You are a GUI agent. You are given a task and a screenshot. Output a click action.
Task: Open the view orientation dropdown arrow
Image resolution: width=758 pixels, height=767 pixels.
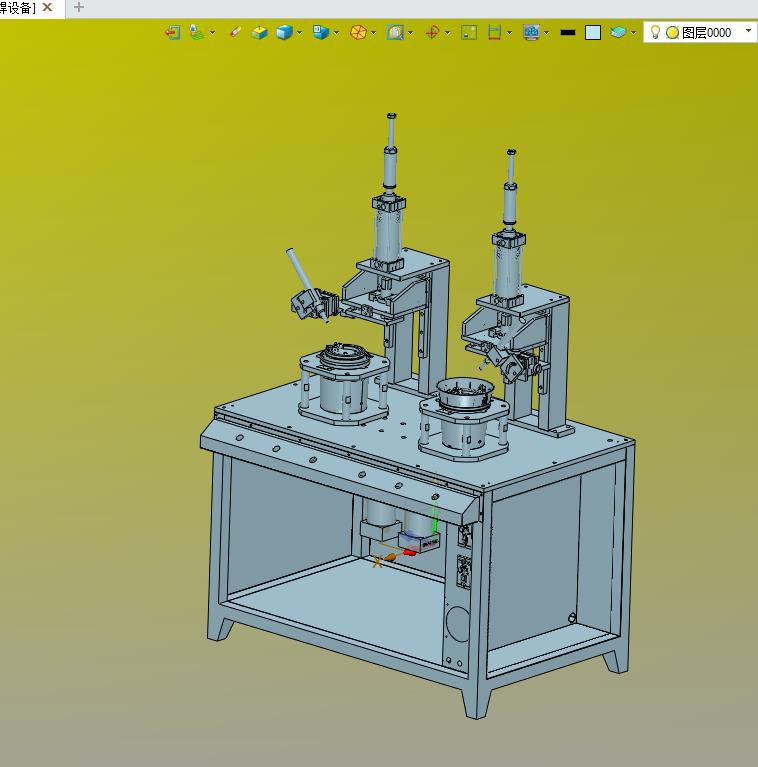[x=336, y=33]
